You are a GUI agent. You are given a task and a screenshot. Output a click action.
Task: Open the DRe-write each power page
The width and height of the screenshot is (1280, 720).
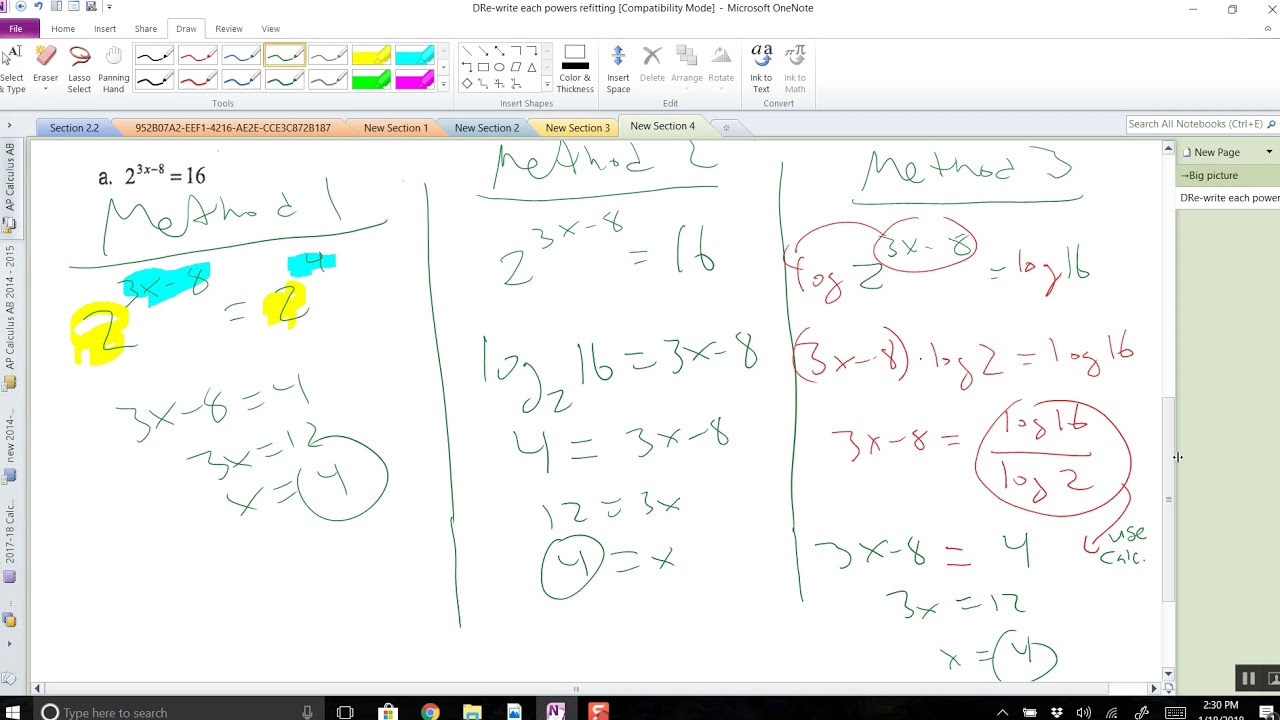click(x=1228, y=198)
